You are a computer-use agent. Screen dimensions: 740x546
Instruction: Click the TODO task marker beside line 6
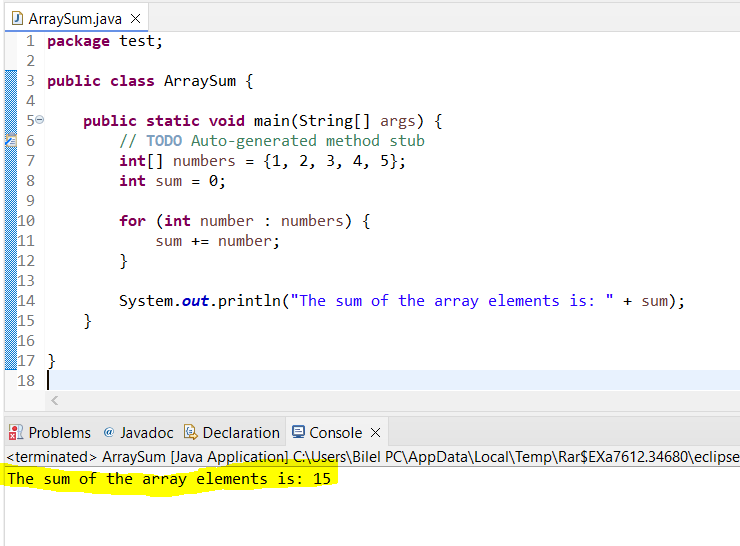[11, 141]
